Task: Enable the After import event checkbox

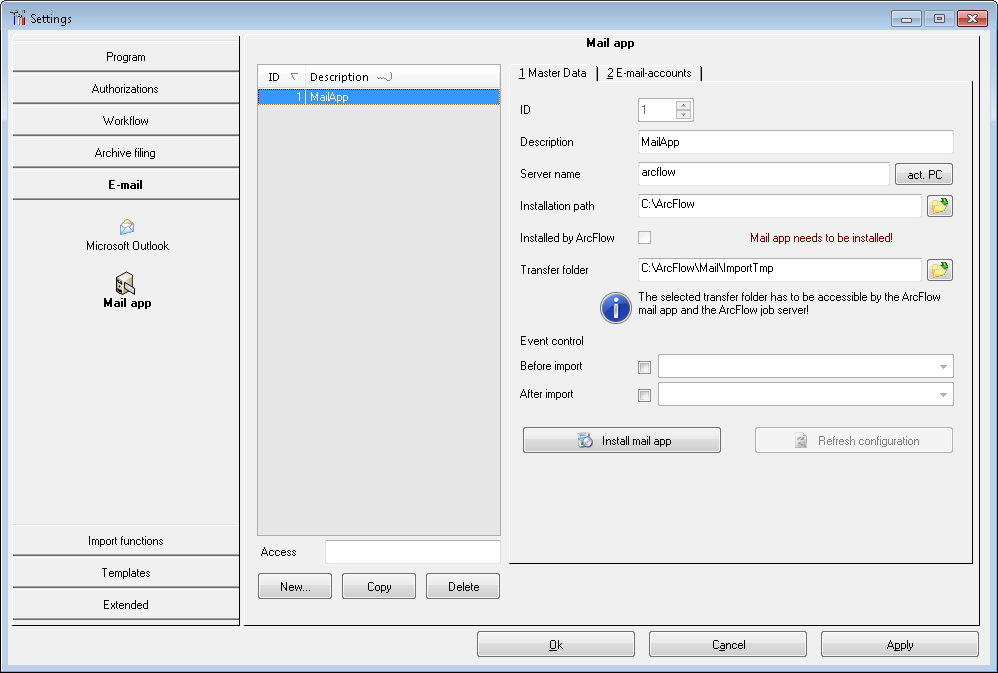Action: [644, 395]
